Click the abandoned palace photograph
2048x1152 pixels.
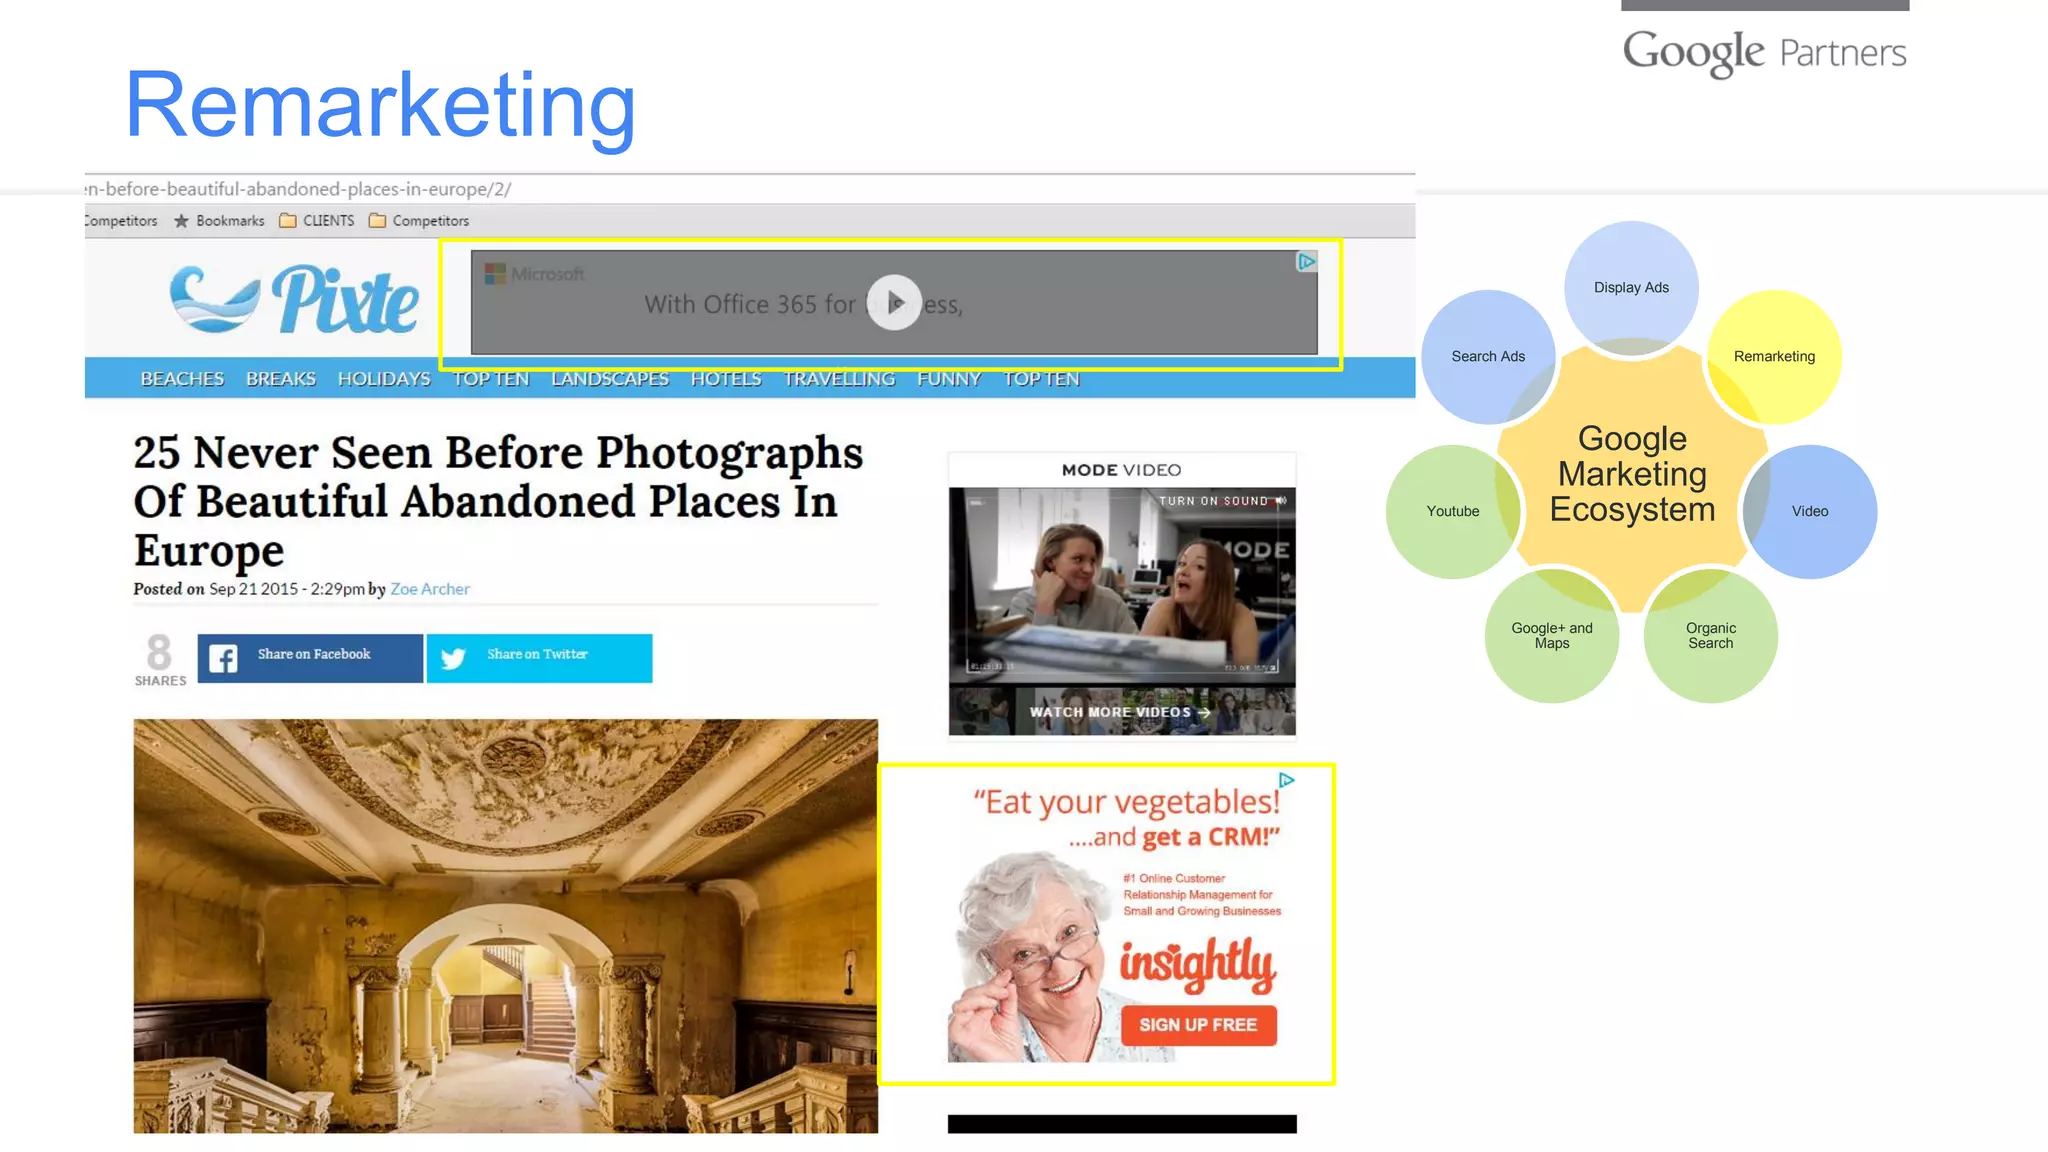[x=506, y=926]
